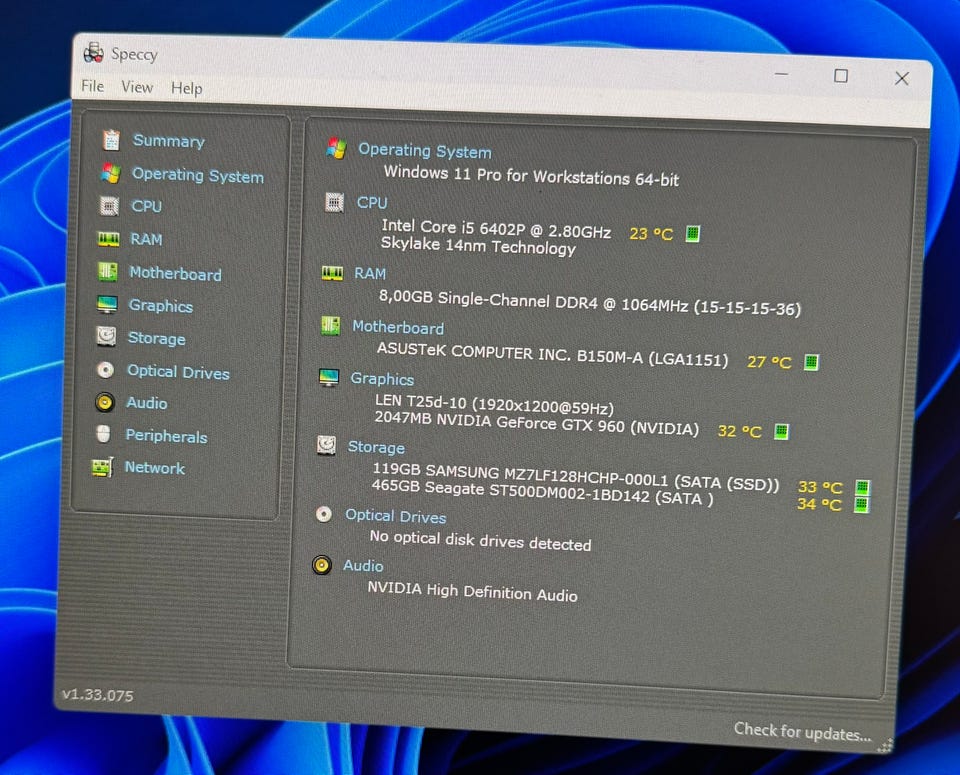This screenshot has width=960, height=775.
Task: Open Operating System heading link in summary pane
Action: coord(425,151)
